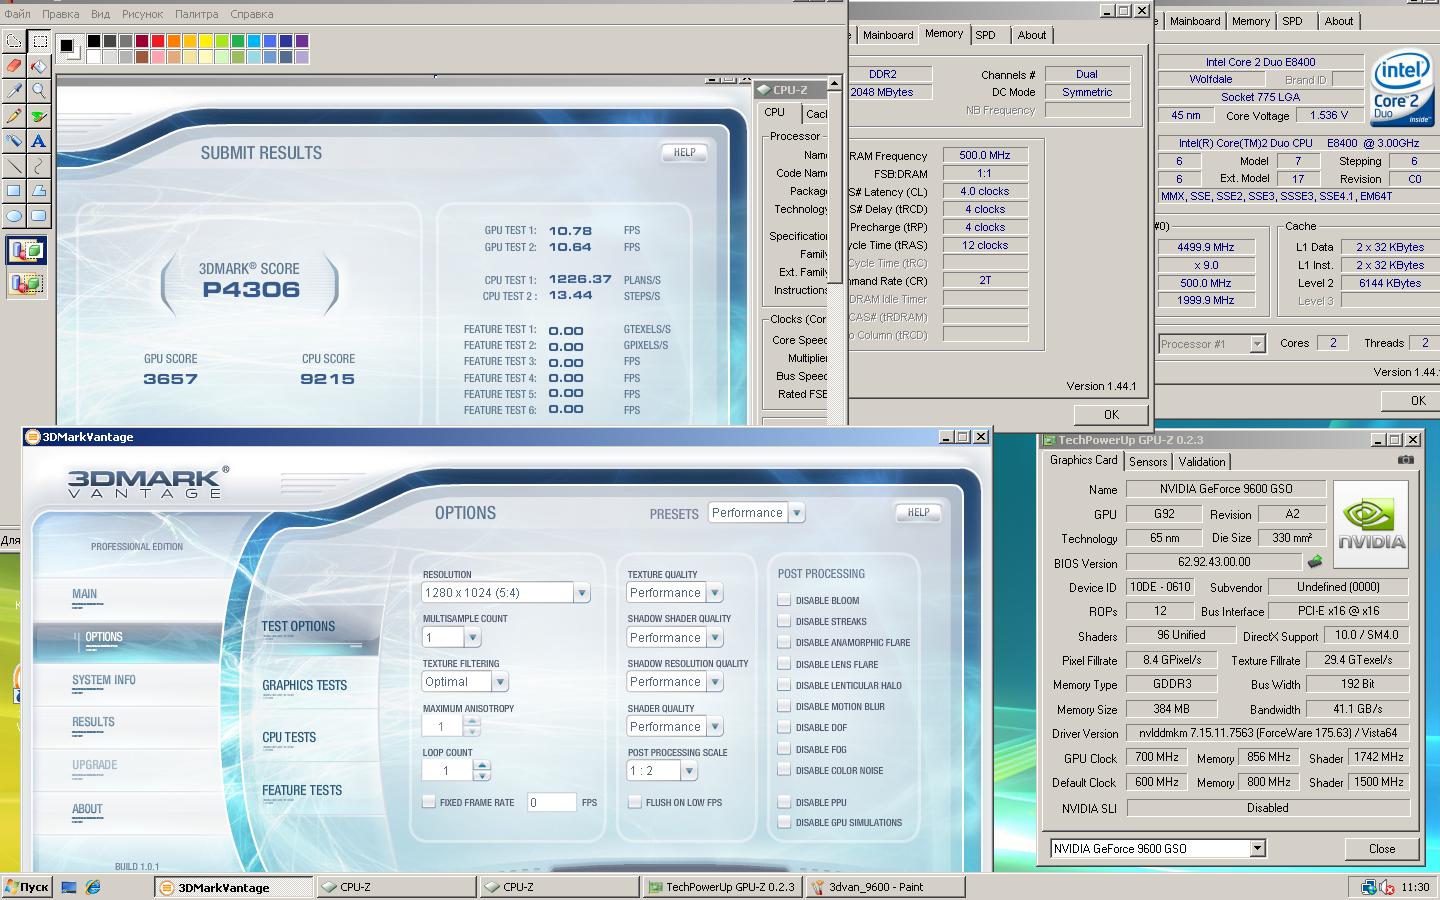
Task: Open the Resolution 1280 x 1024 dropdown
Action: (581, 593)
